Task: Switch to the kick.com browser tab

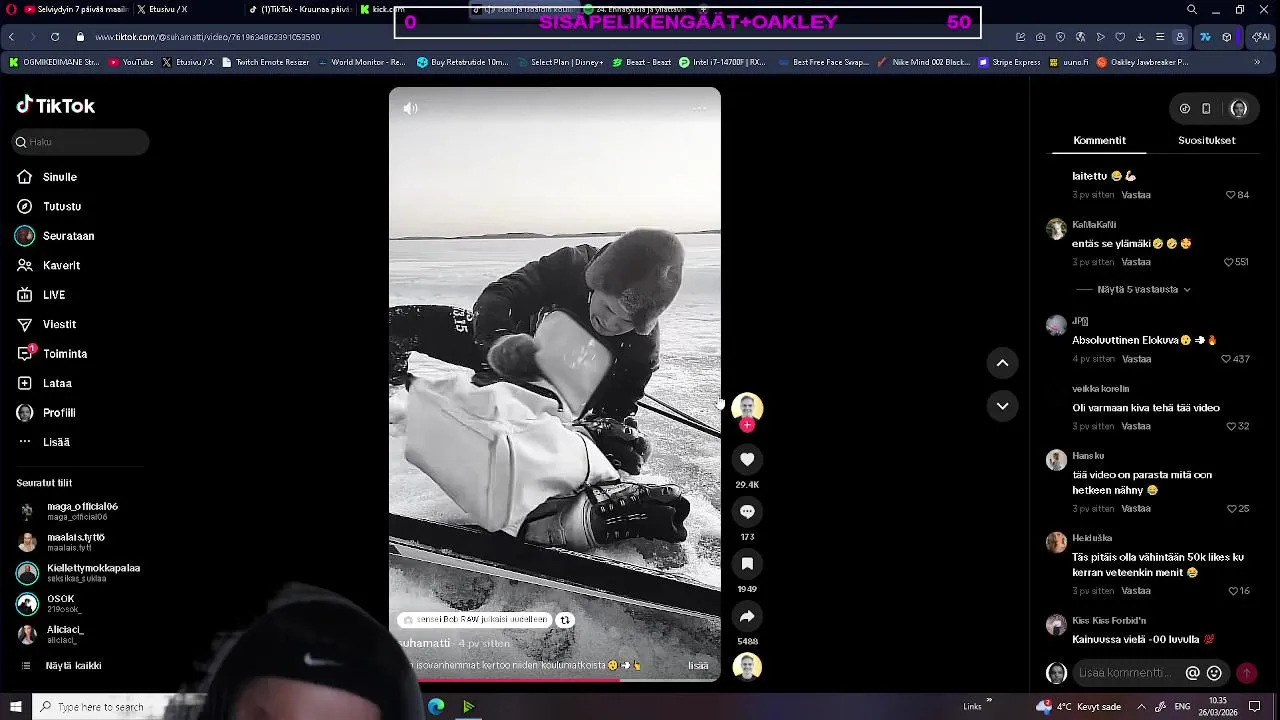Action: click(x=382, y=9)
